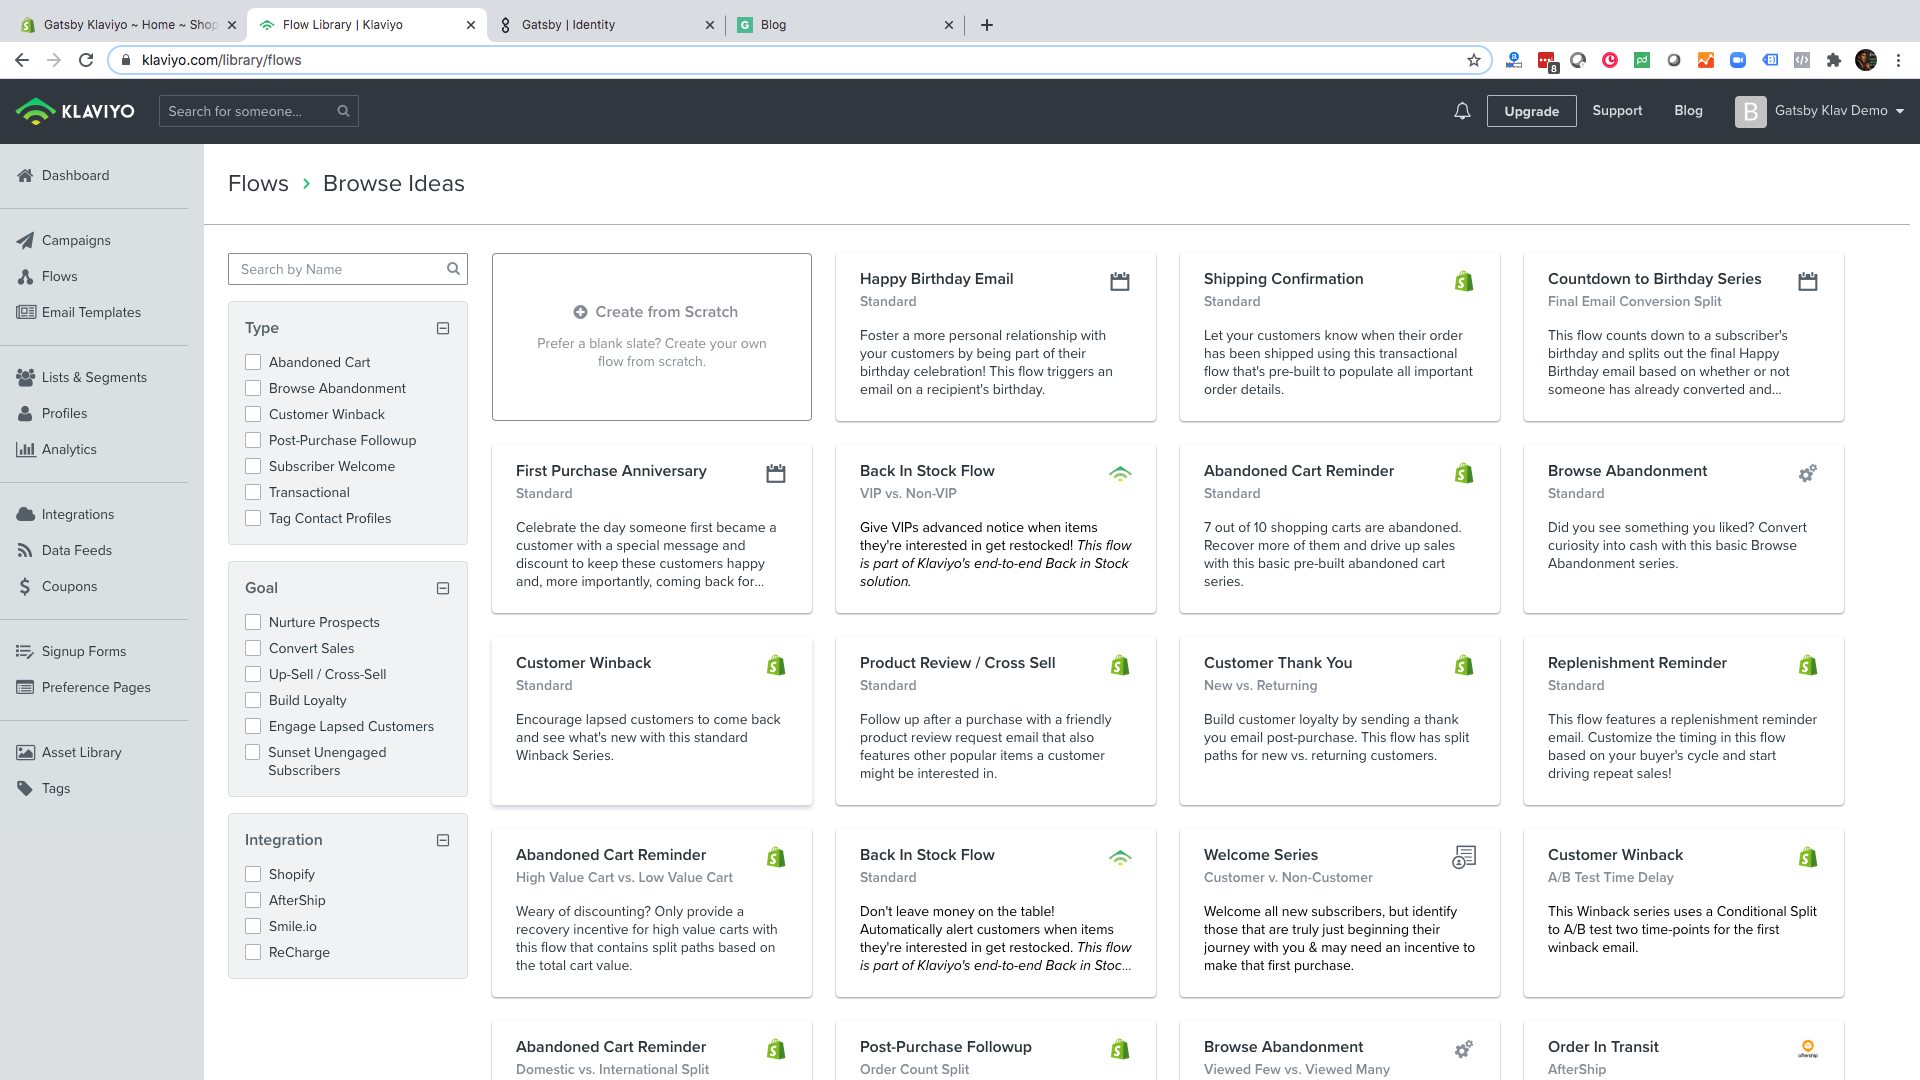Check the Nurture Prospects goal filter
Image resolution: width=1920 pixels, height=1080 pixels.
click(x=253, y=622)
